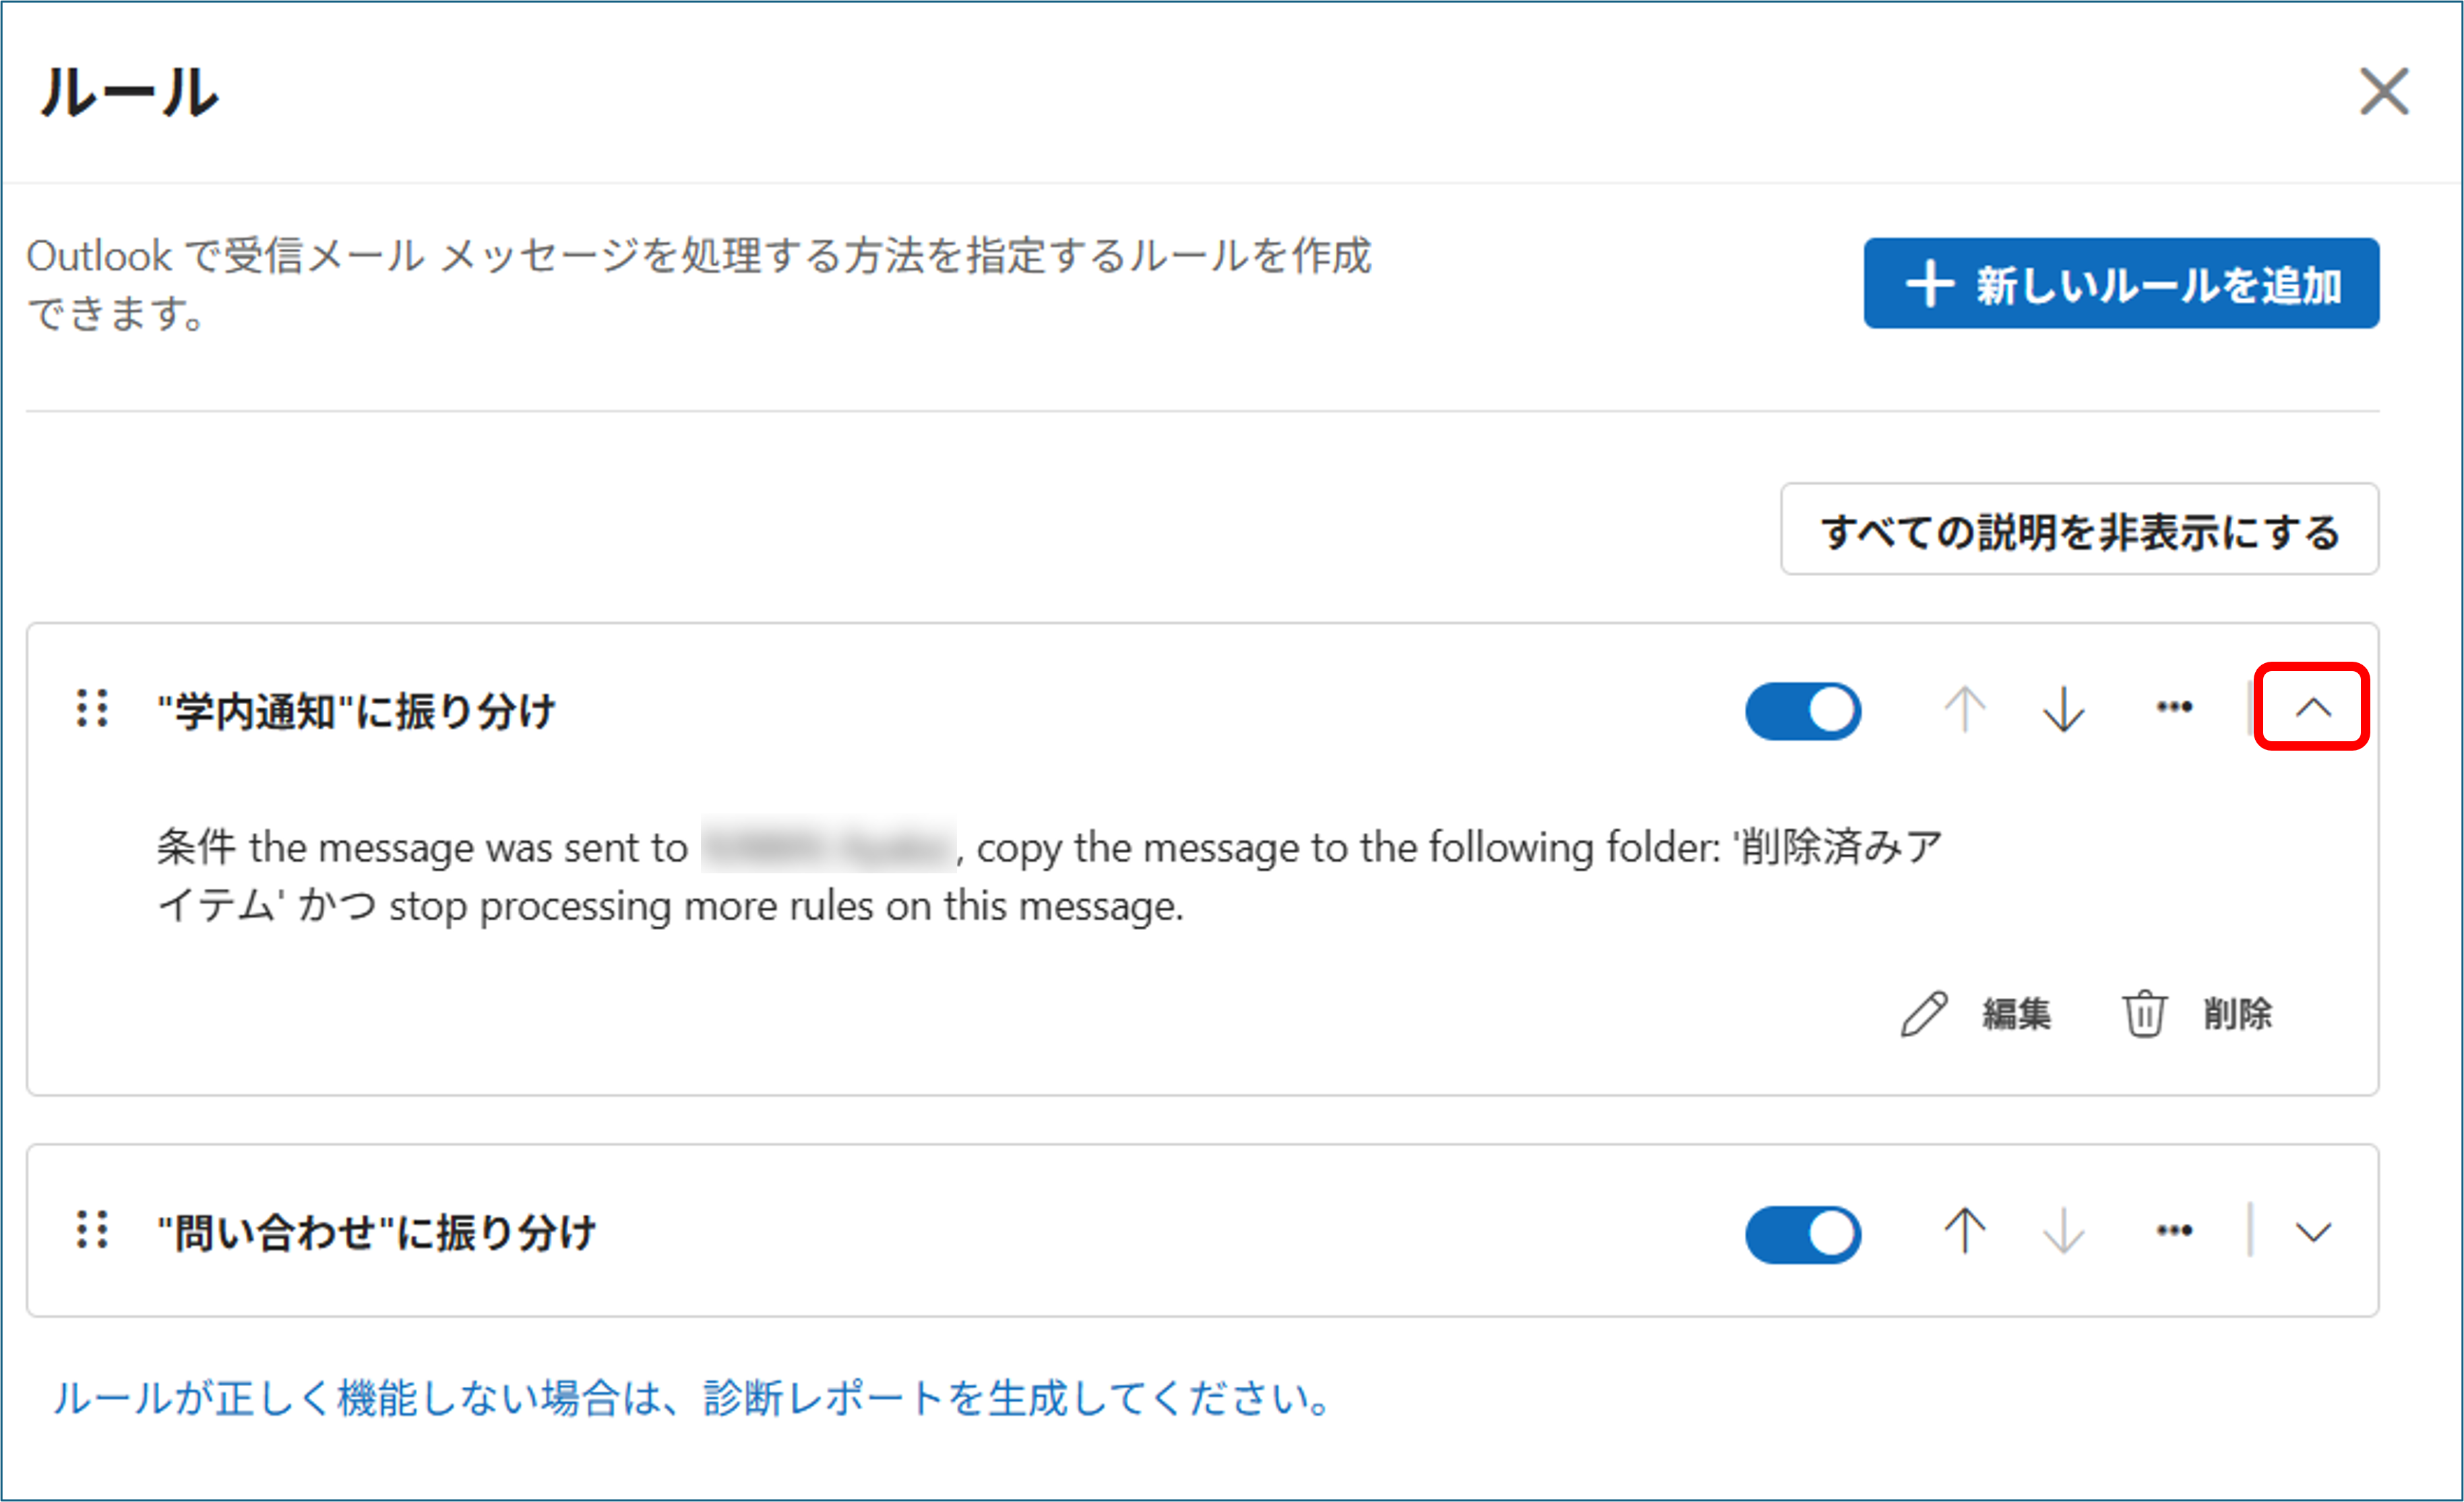Grab the drag handle of the "学内通知" rule
The height and width of the screenshot is (1502, 2464).
(93, 709)
